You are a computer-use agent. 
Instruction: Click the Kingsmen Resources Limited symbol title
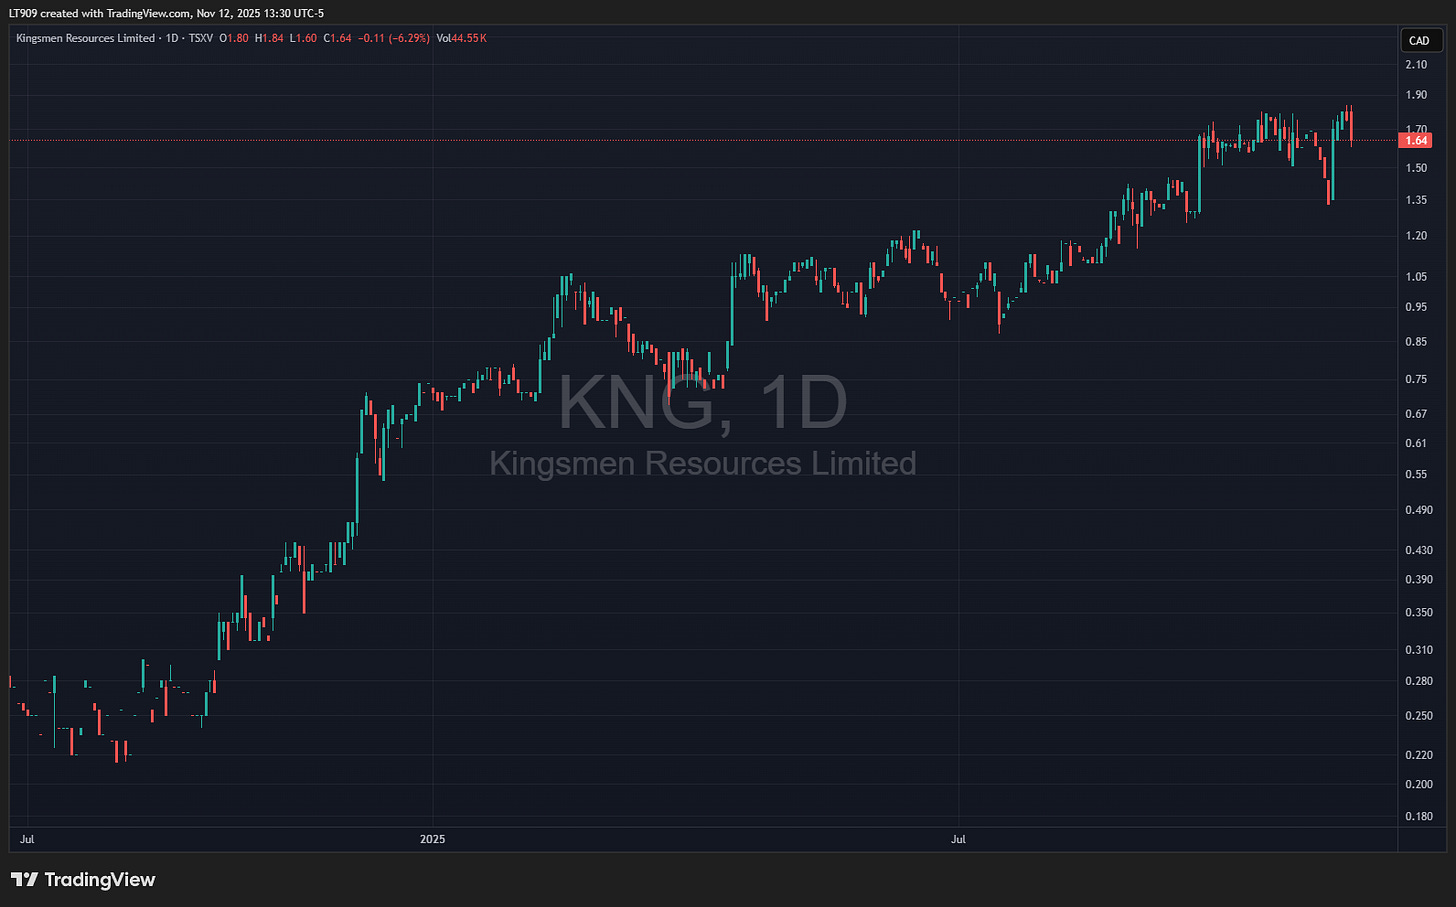tap(86, 38)
